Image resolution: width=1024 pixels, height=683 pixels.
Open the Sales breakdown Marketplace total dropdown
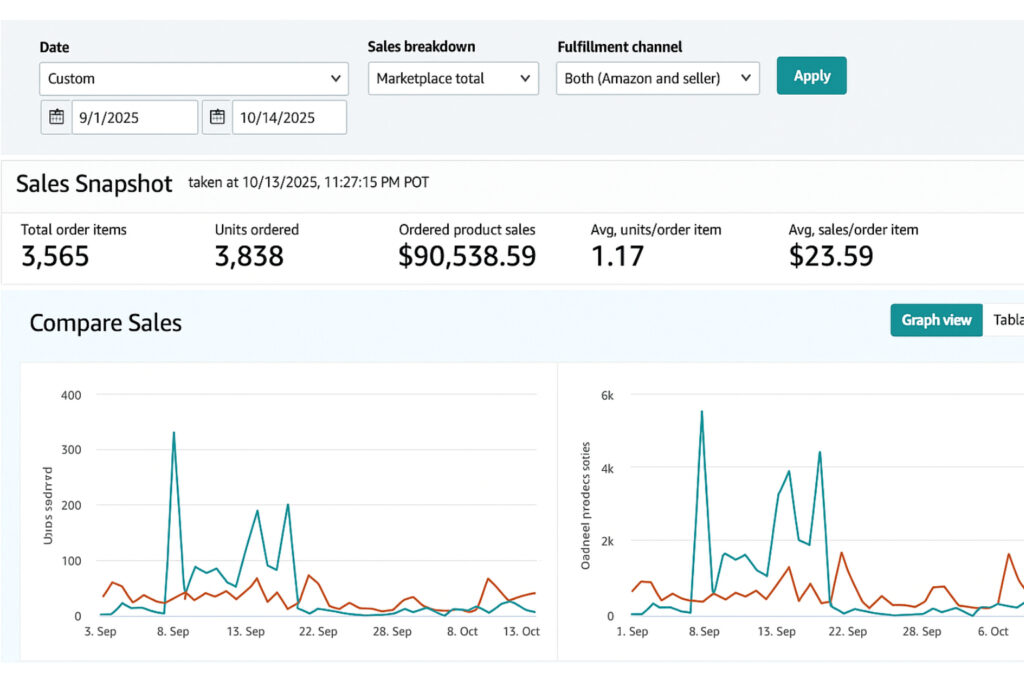tap(453, 78)
